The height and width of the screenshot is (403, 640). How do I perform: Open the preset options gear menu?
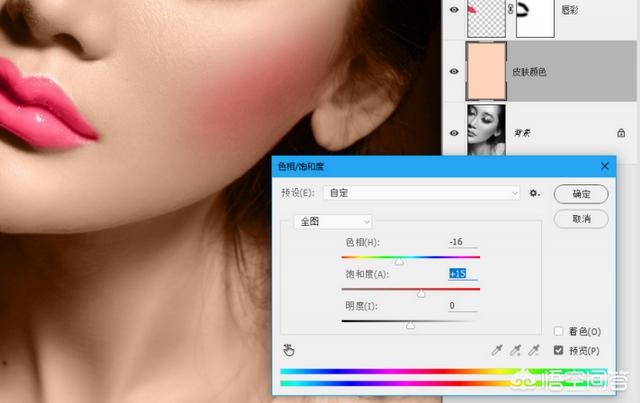(x=534, y=193)
